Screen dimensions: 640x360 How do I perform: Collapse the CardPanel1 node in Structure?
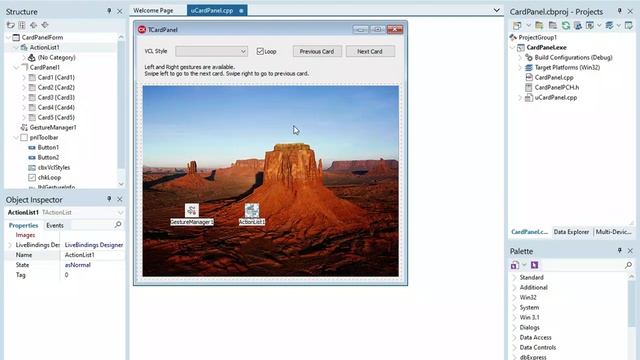[x=16, y=67]
